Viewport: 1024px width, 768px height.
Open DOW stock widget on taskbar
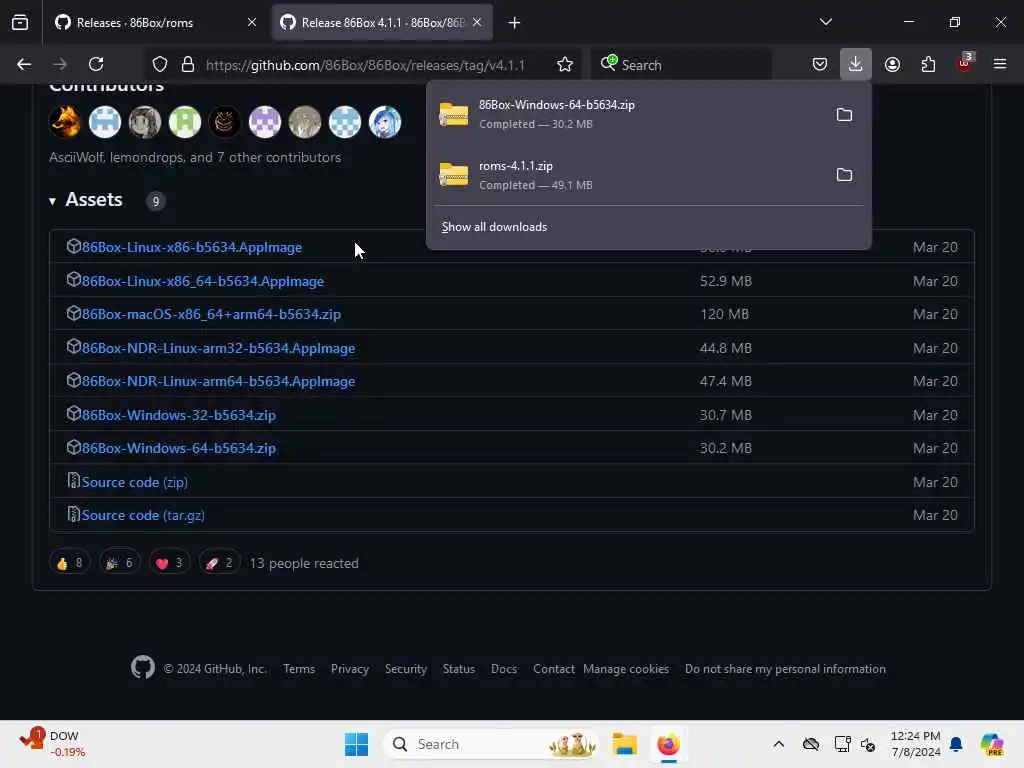click(x=52, y=743)
